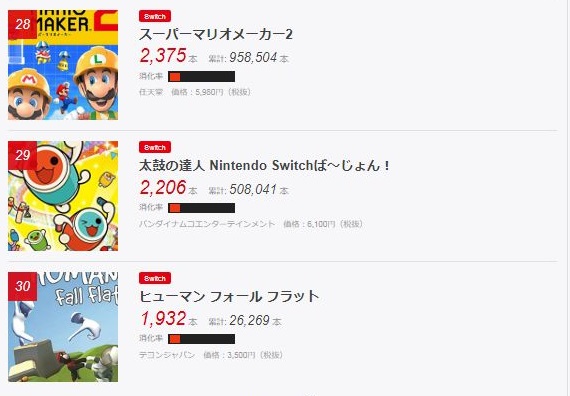Click the 2,375 weekly sales figure
Image resolution: width=570 pixels, height=396 pixels.
coord(163,56)
